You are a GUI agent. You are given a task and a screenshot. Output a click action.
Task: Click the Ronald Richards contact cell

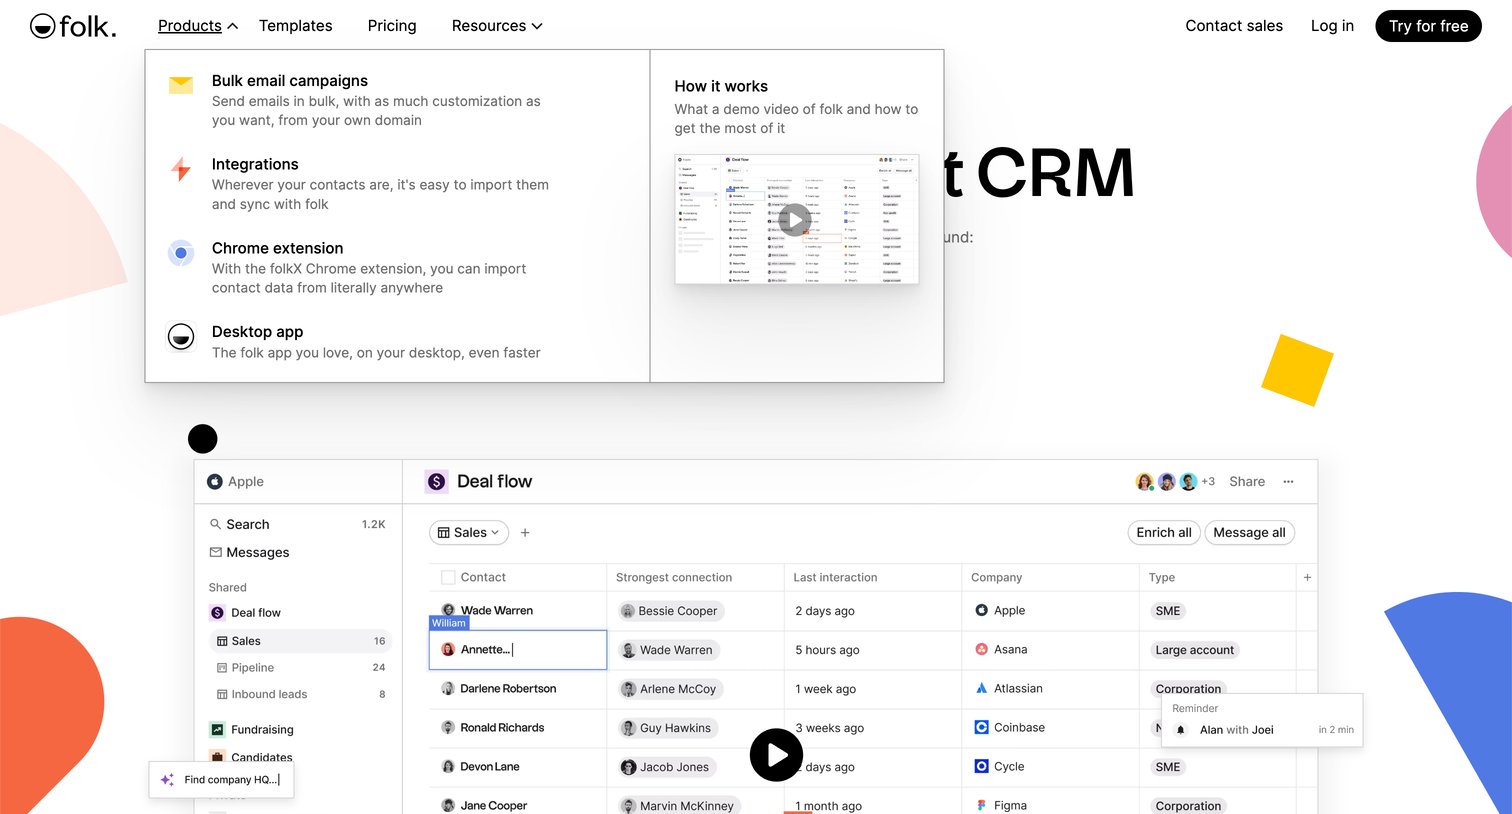[517, 728]
